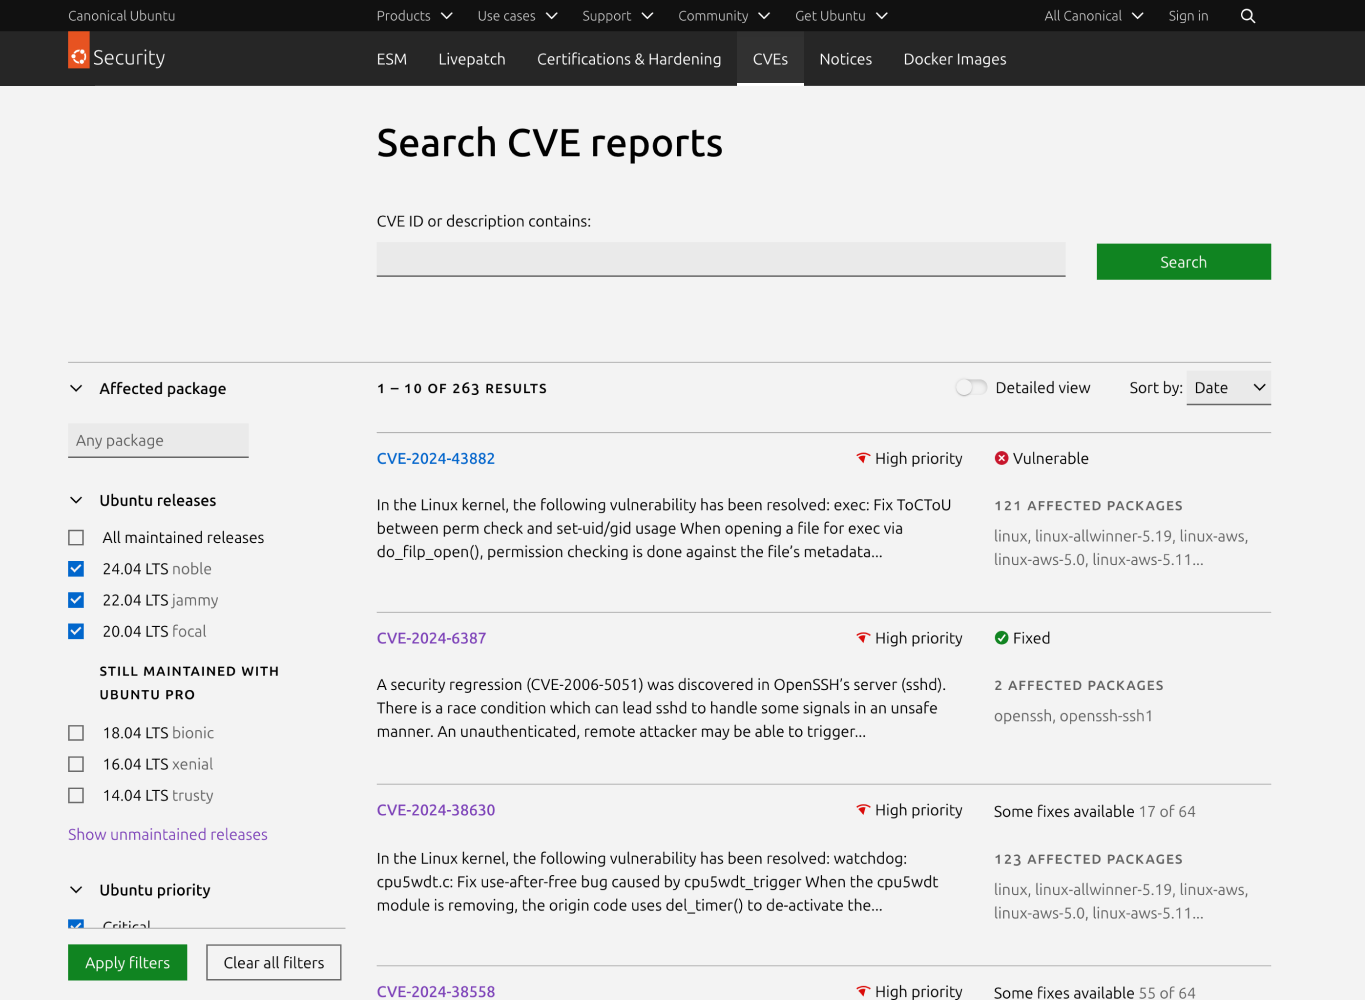1365x1000 pixels.
Task: Click Still maintained with Ubuntu Pro heading
Action: pyautogui.click(x=189, y=683)
